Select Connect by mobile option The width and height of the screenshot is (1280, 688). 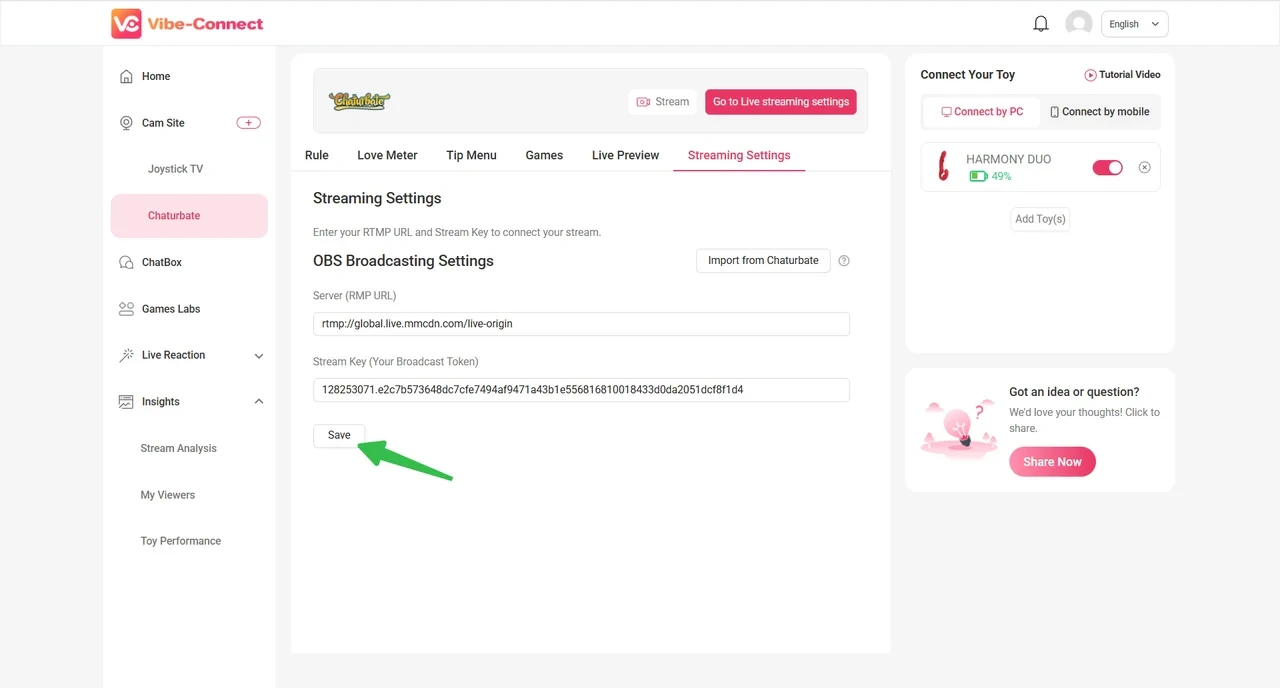click(x=1099, y=112)
